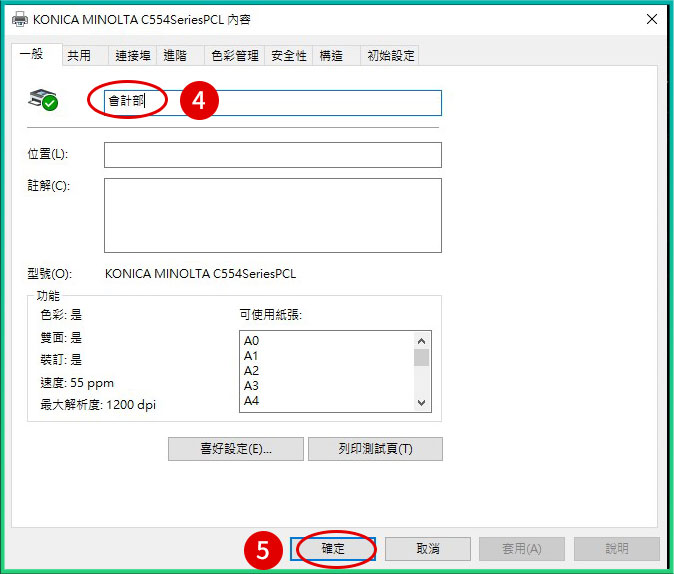This screenshot has height=574, width=674.
Task: Open the 連接埠 tab
Action: pyautogui.click(x=133, y=55)
